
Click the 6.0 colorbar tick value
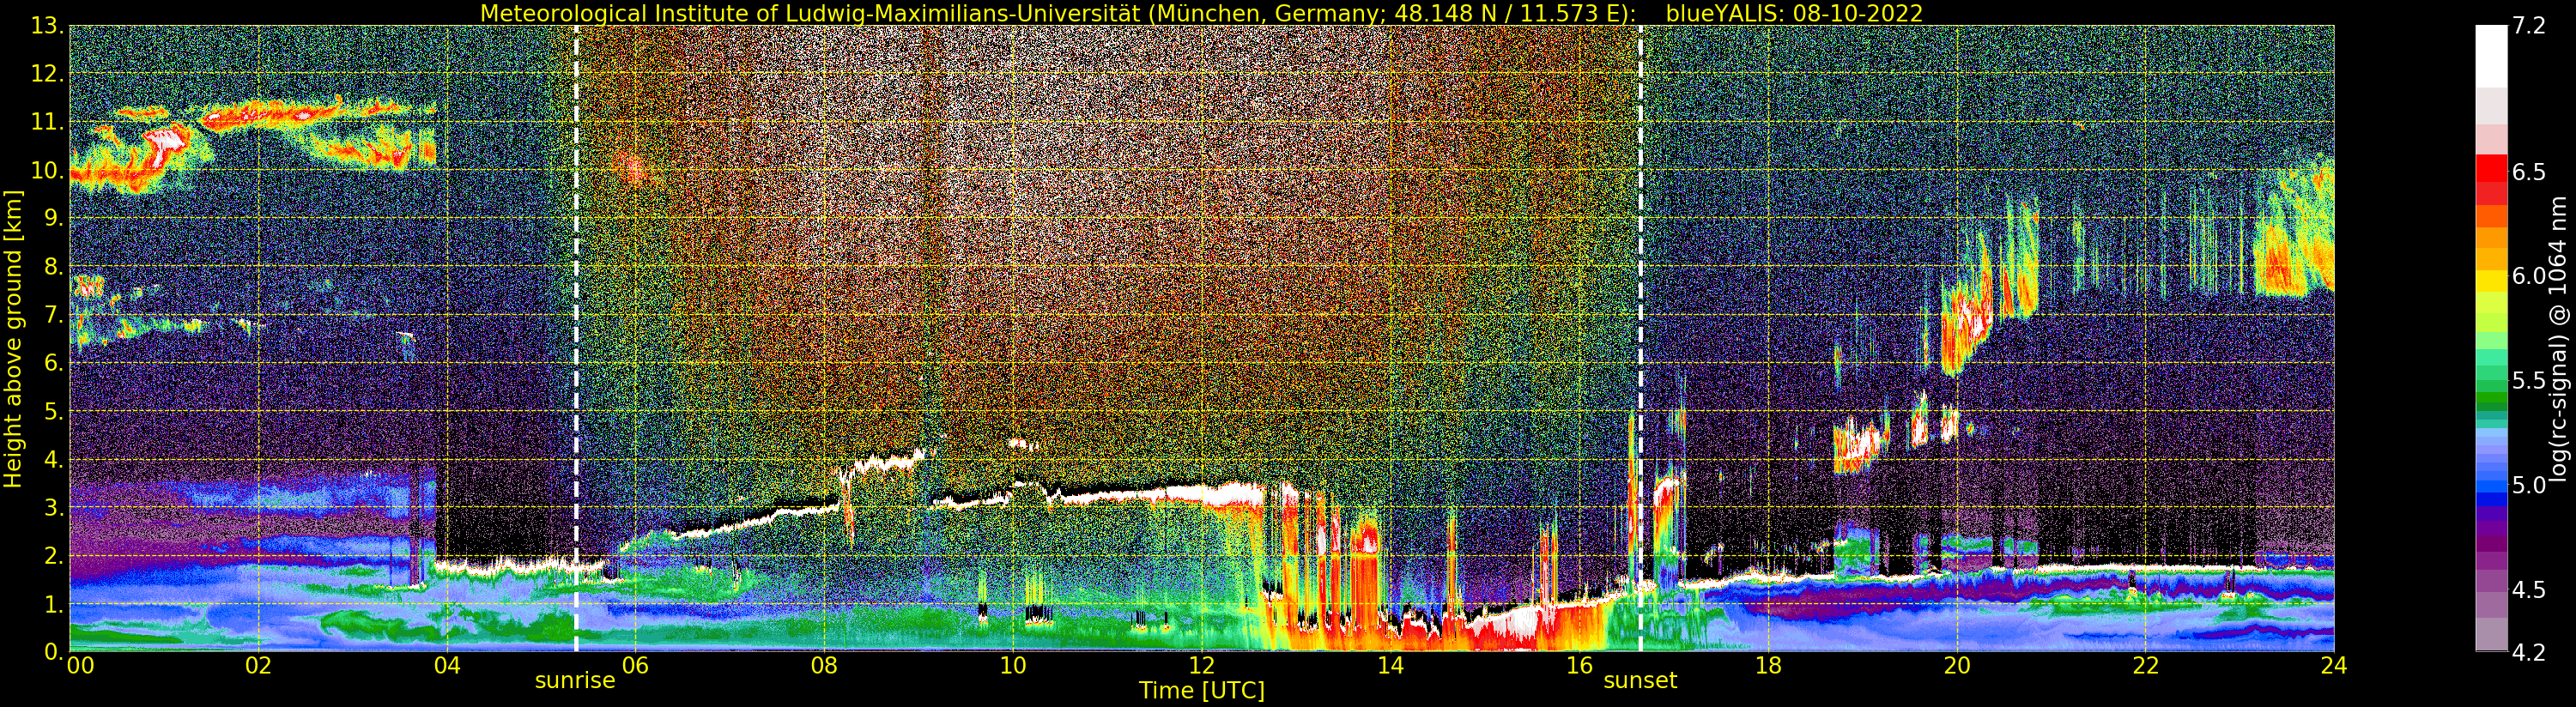[x=2529, y=276]
